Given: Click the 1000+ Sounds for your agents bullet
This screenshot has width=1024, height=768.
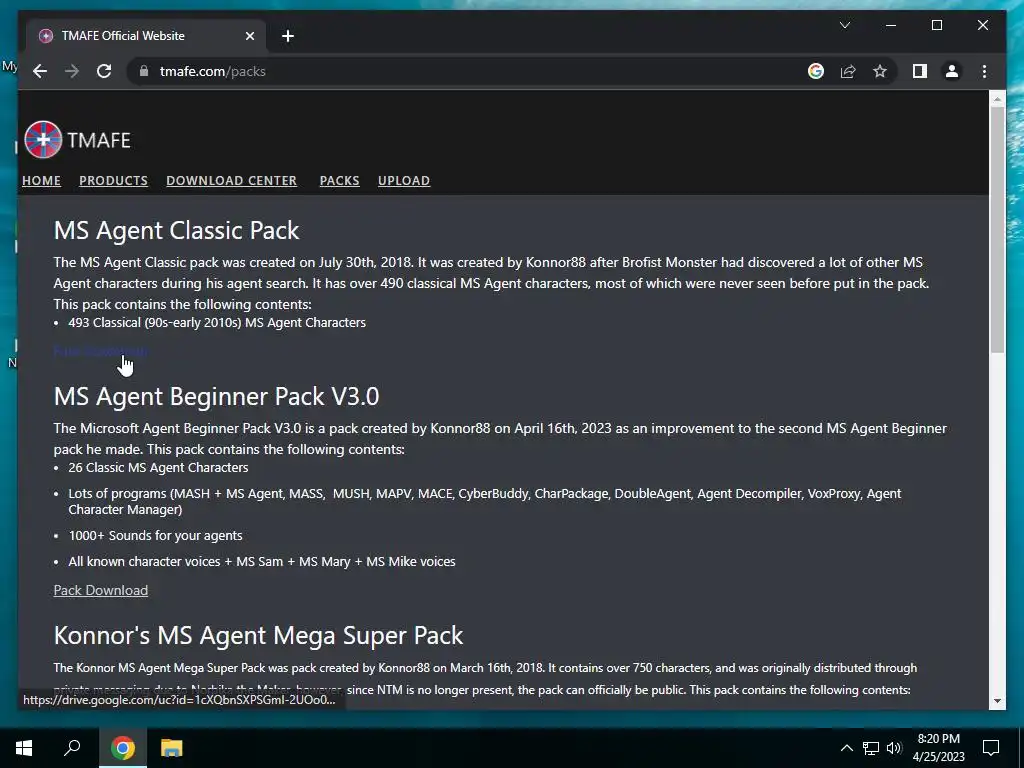Looking at the screenshot, I should point(155,536).
